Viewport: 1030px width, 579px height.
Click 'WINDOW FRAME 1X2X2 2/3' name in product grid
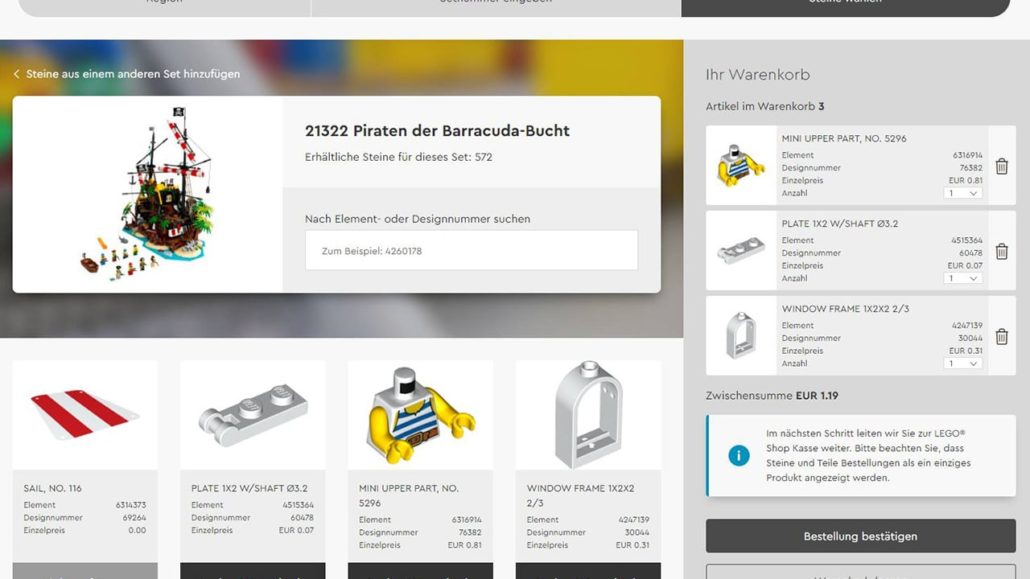580,496
